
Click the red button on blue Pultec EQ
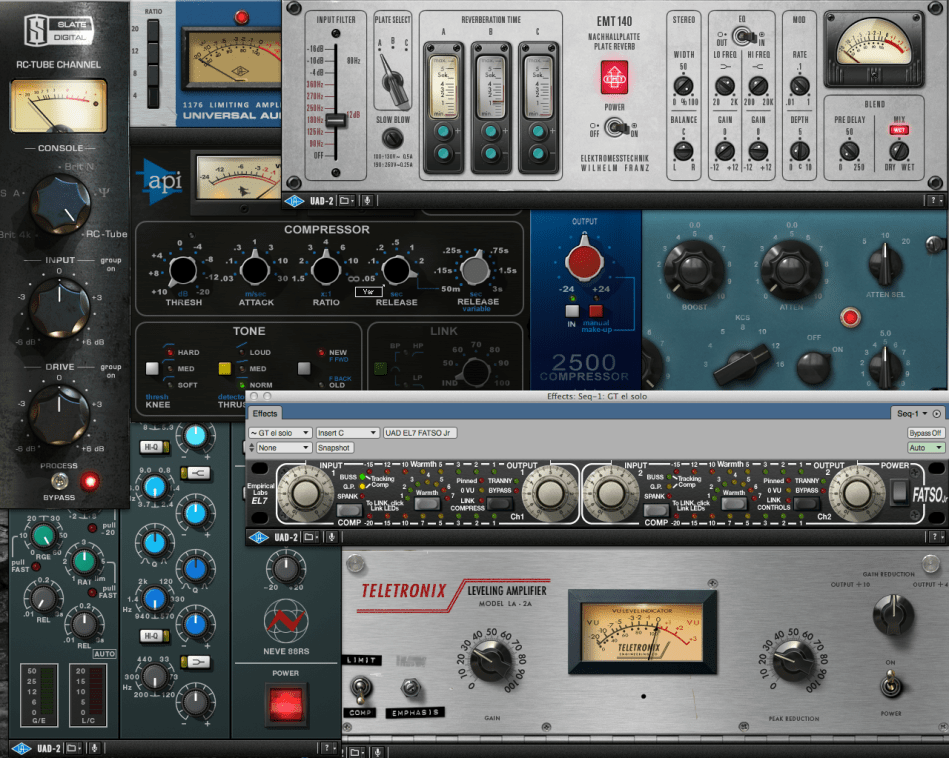pyautogui.click(x=851, y=318)
